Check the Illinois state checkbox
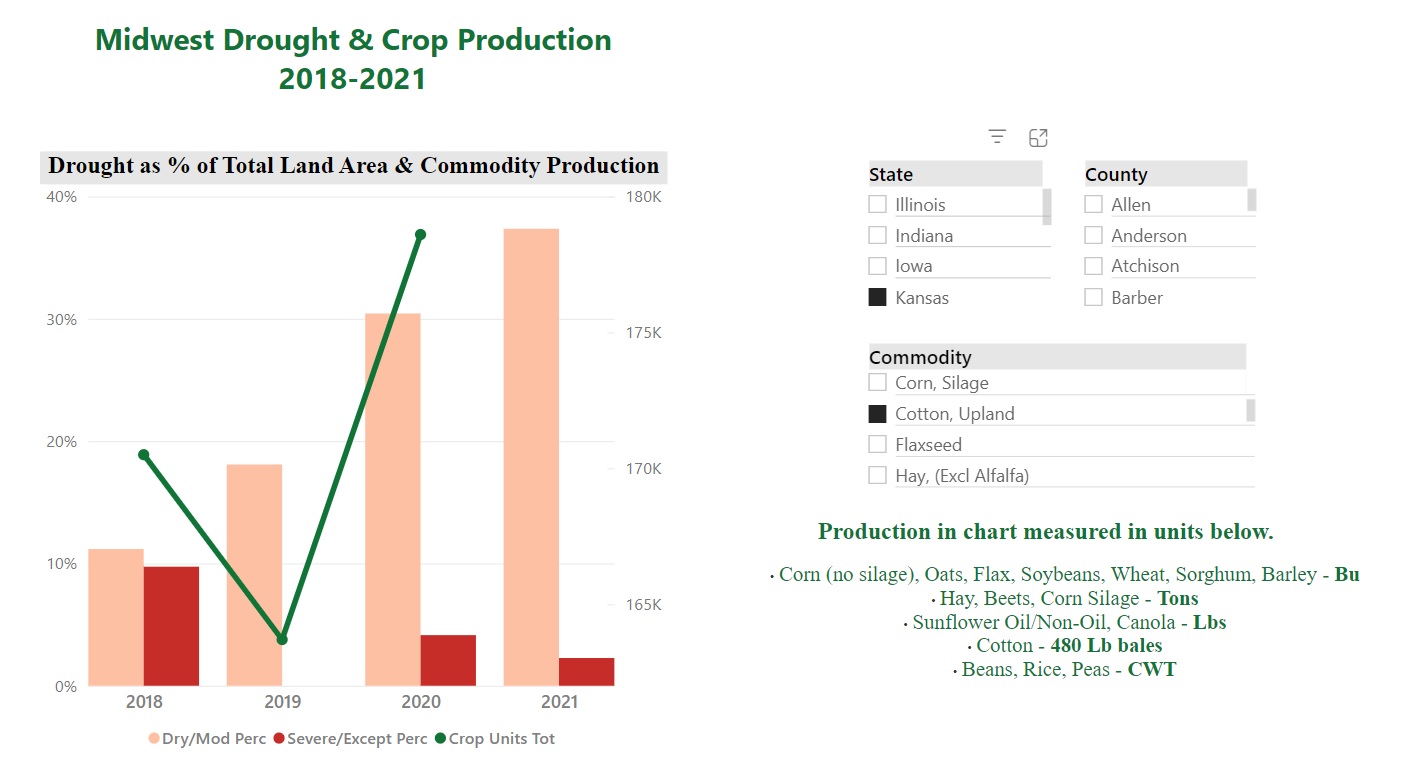The height and width of the screenshot is (762, 1428). click(878, 204)
